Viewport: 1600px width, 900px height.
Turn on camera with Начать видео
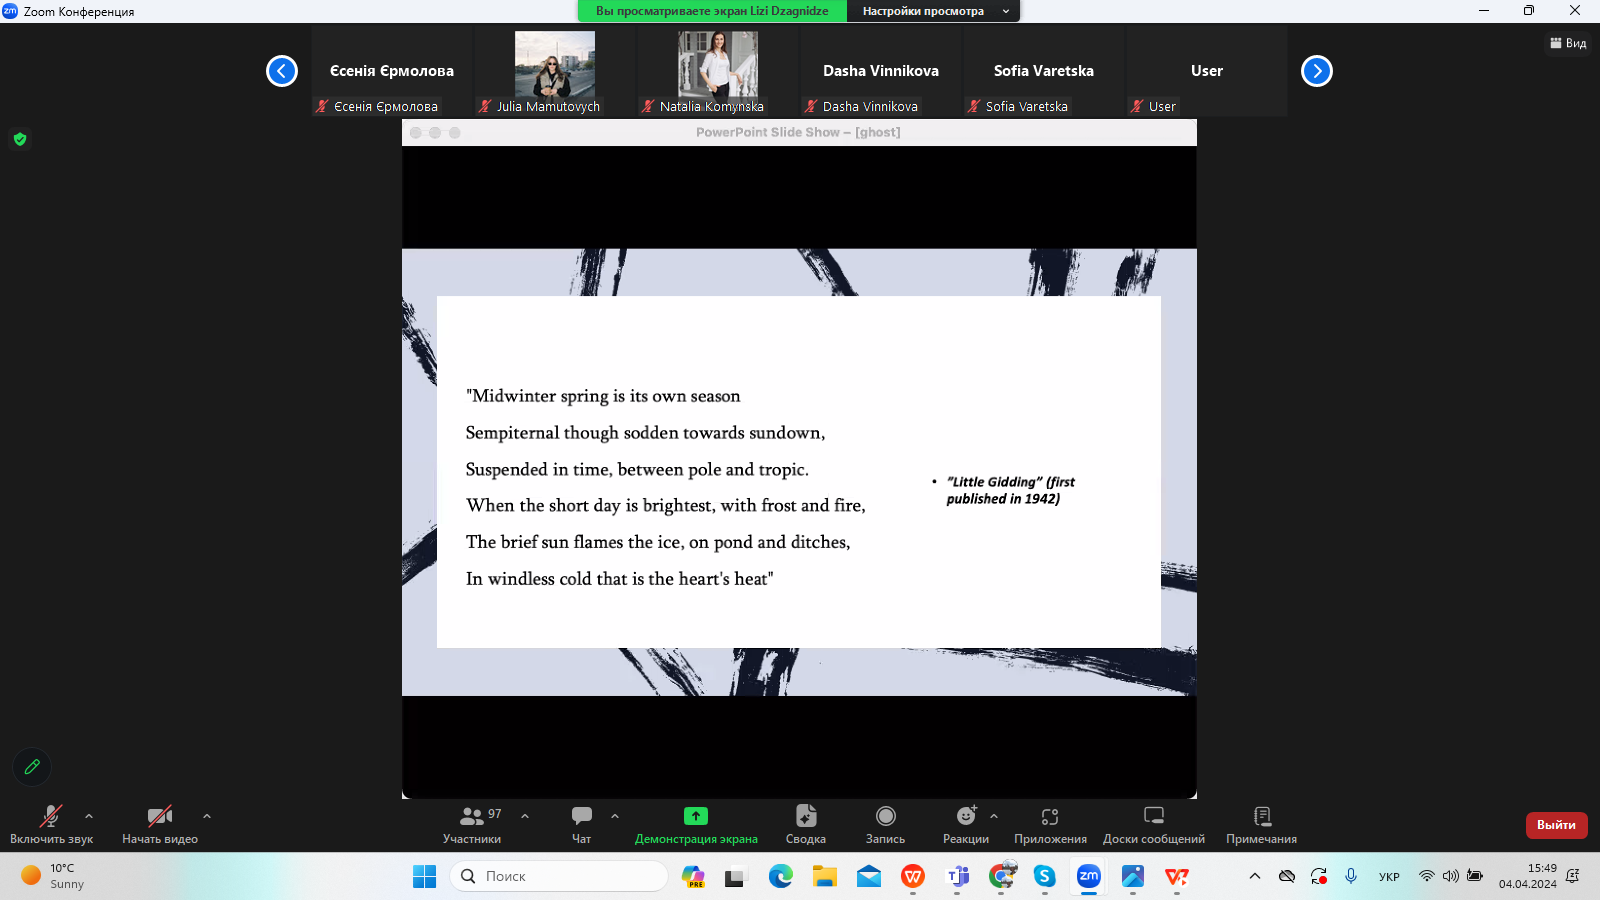click(159, 817)
